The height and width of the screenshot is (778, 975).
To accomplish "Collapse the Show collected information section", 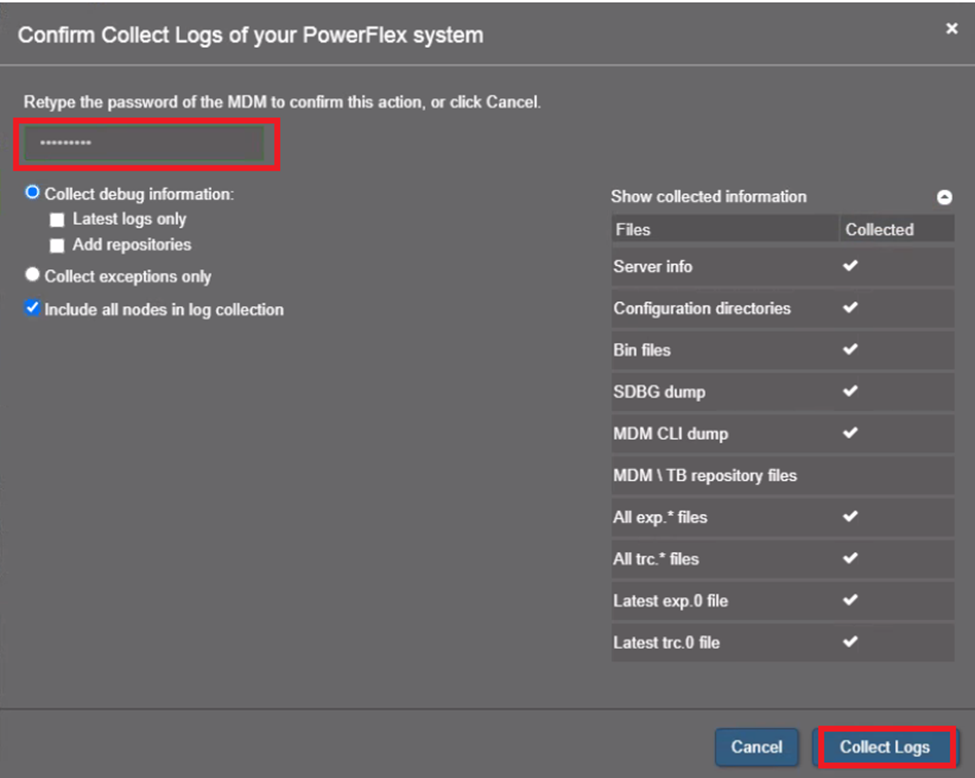I will click(x=942, y=197).
